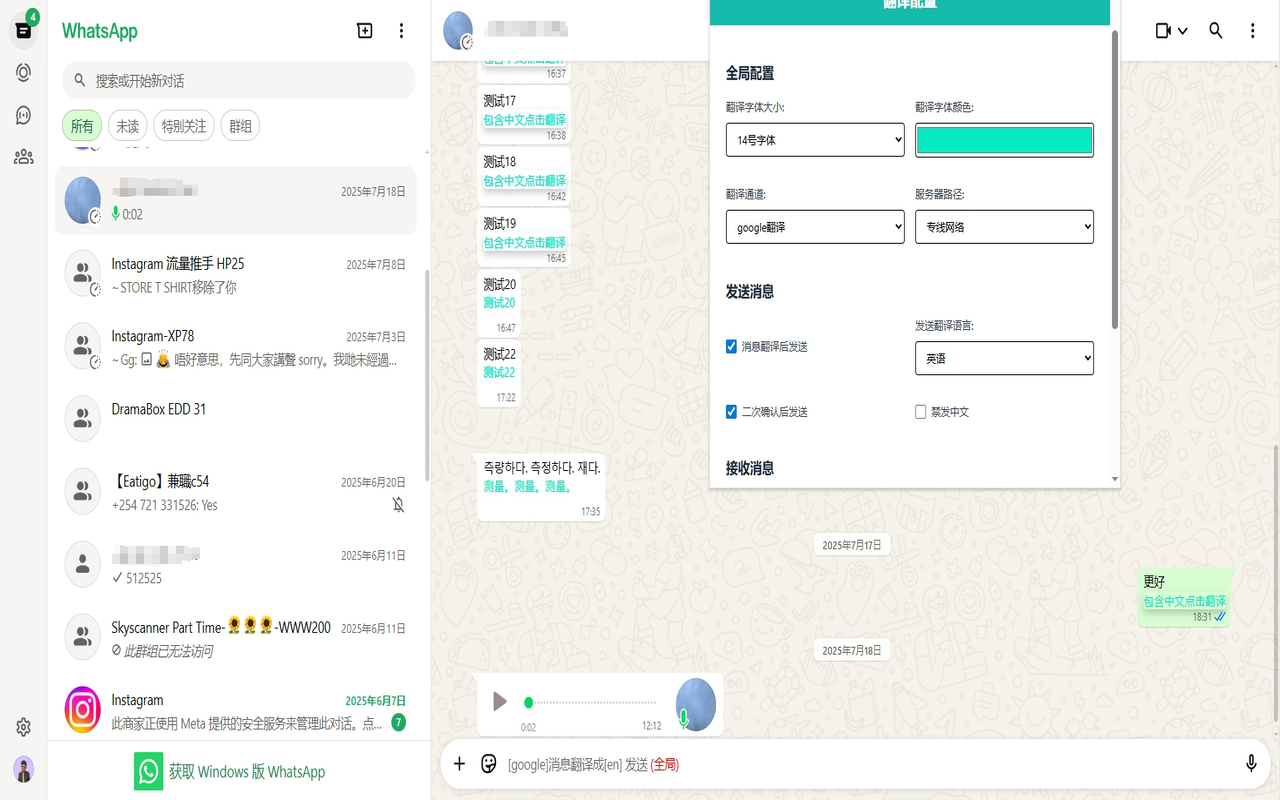Open the Instagram 流量推手 HP25 chat
This screenshot has height=800, width=1280.
[235, 274]
